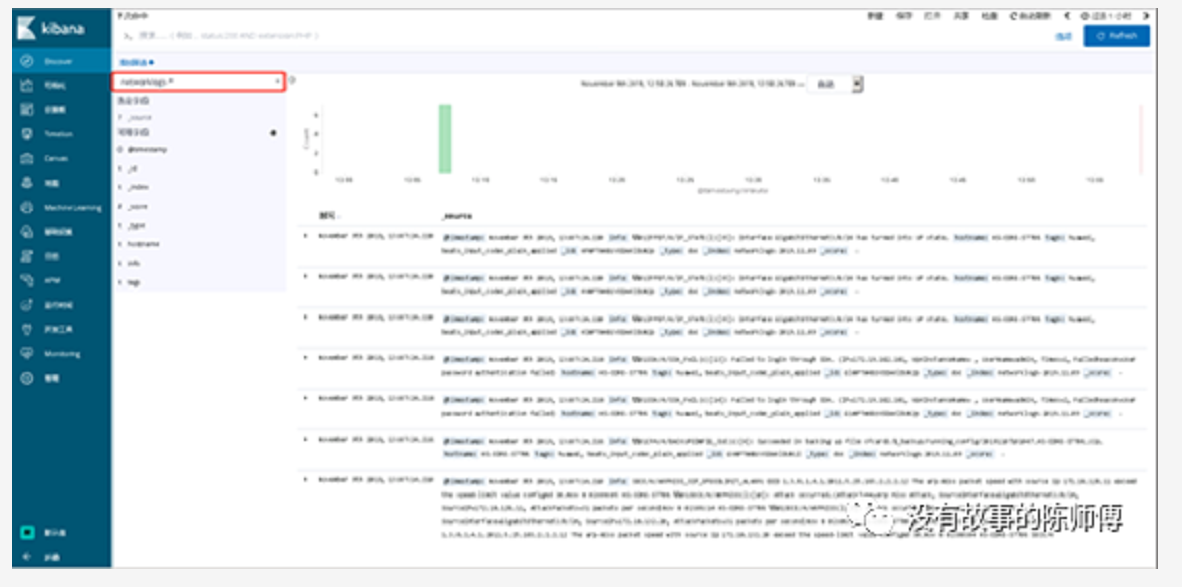This screenshot has width=1182, height=587.
Task: Open Discover in the Kibana sidebar
Action: click(x=61, y=60)
